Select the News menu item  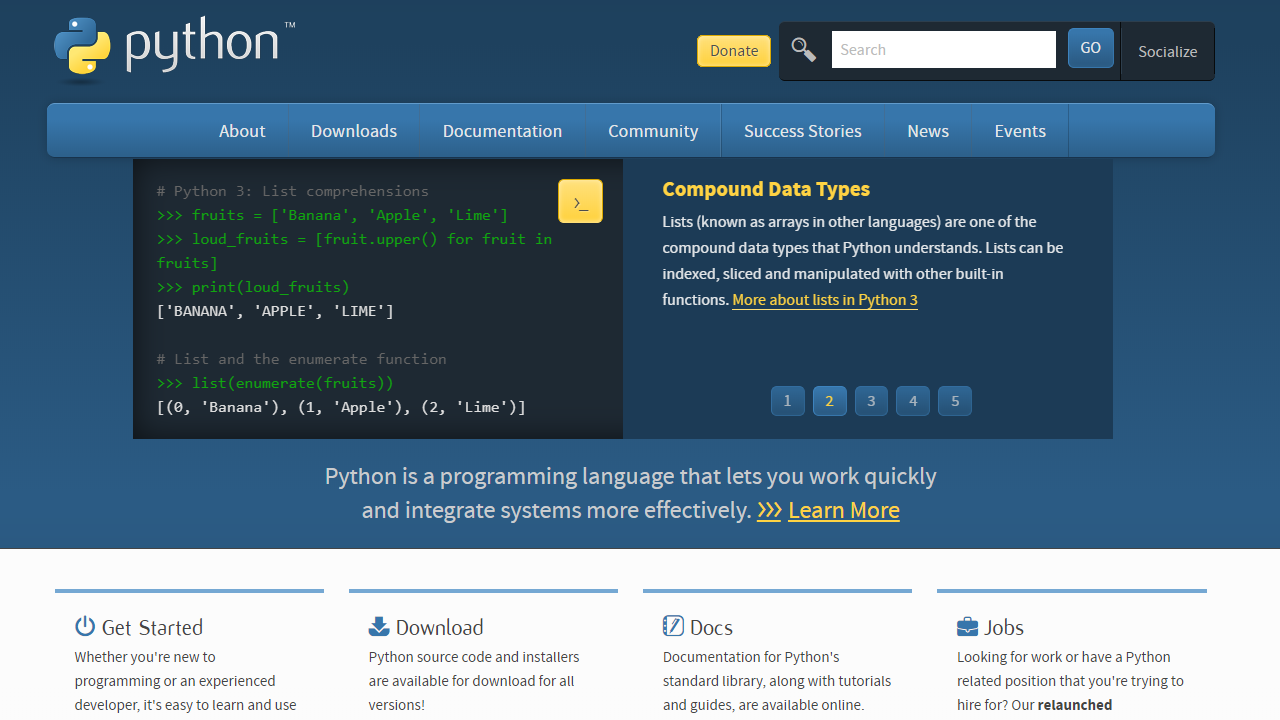(x=927, y=130)
